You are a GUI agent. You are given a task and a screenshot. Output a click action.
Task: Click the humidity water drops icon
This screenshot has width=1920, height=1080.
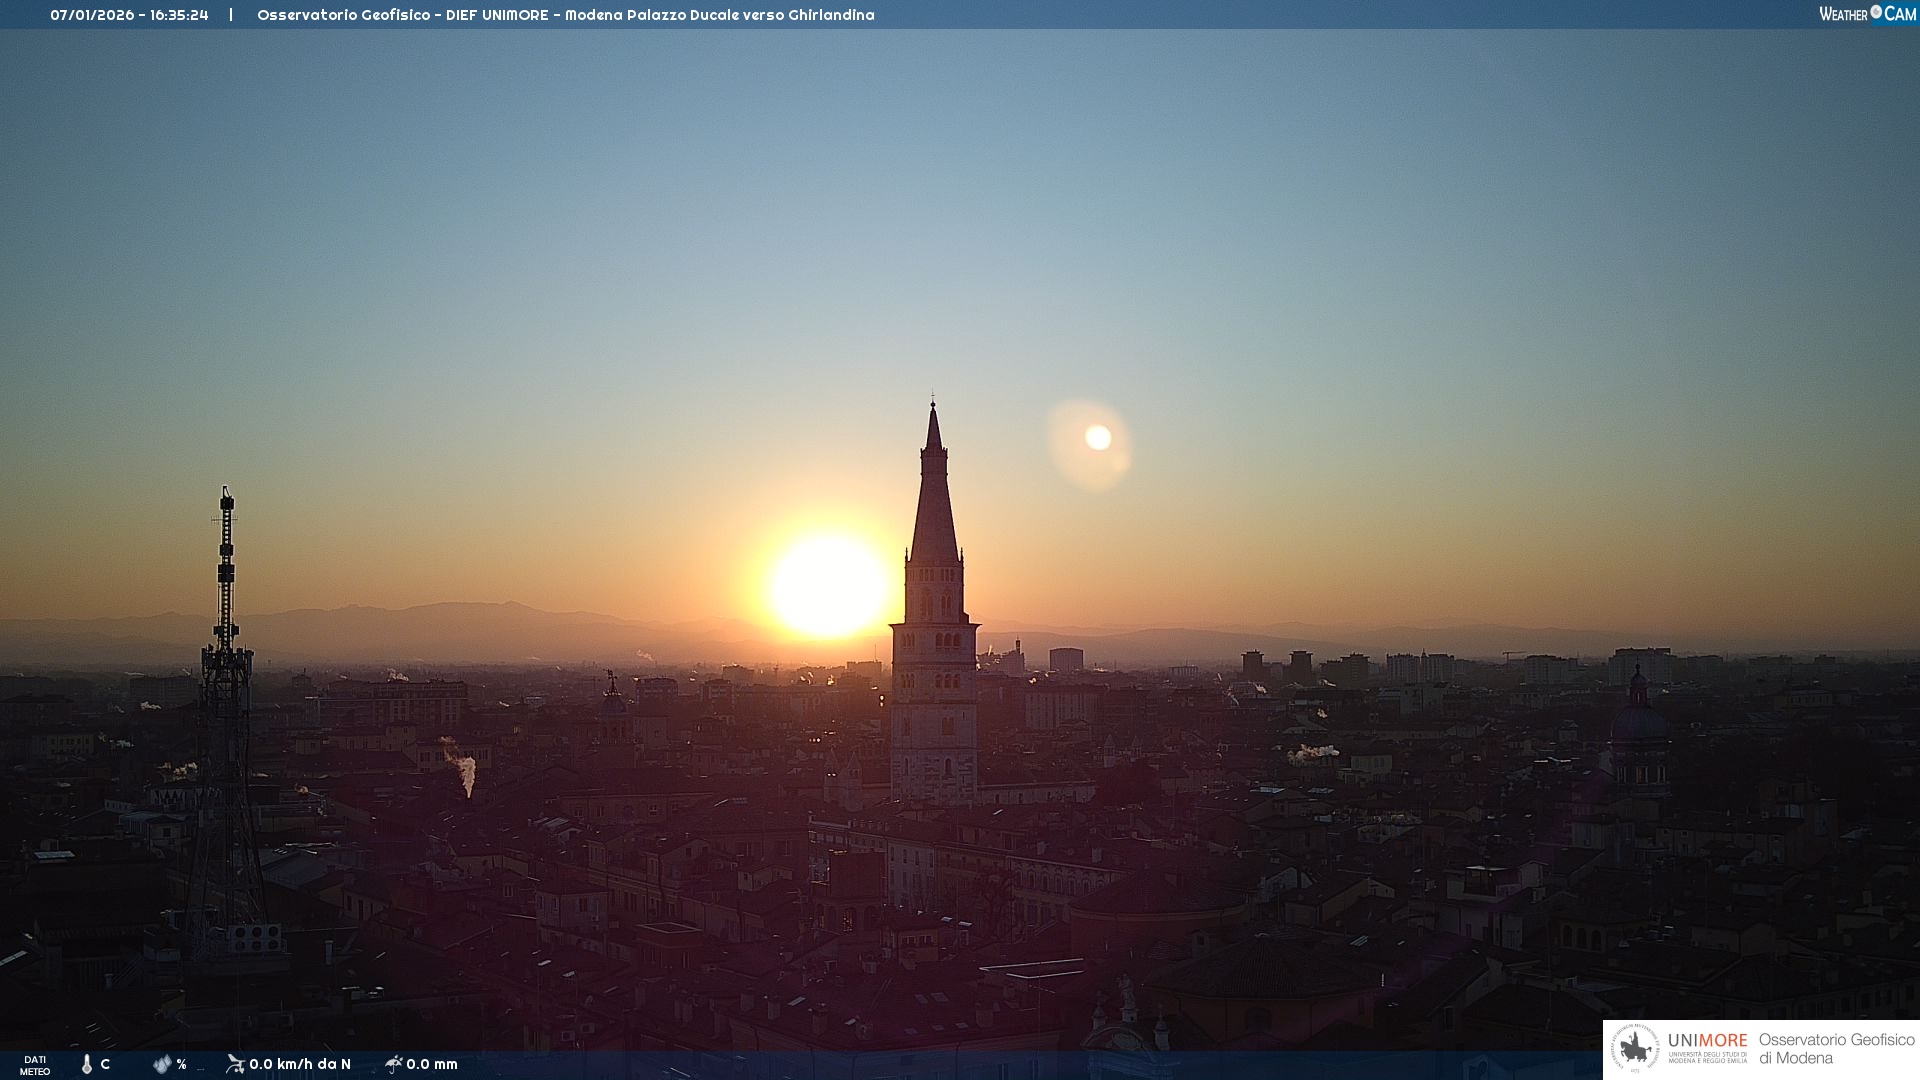[162, 1064]
